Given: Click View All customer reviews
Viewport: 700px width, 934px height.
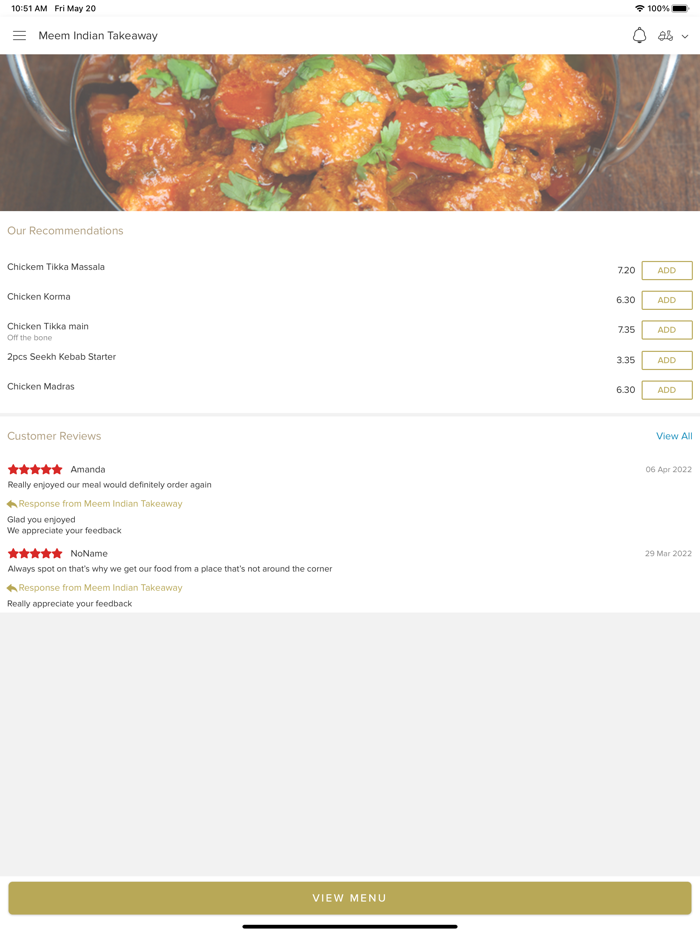Looking at the screenshot, I should (x=674, y=436).
